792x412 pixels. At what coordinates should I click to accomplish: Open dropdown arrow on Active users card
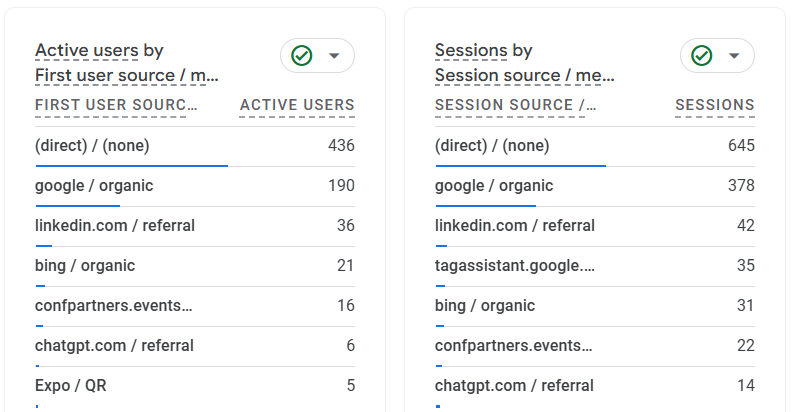pos(334,56)
